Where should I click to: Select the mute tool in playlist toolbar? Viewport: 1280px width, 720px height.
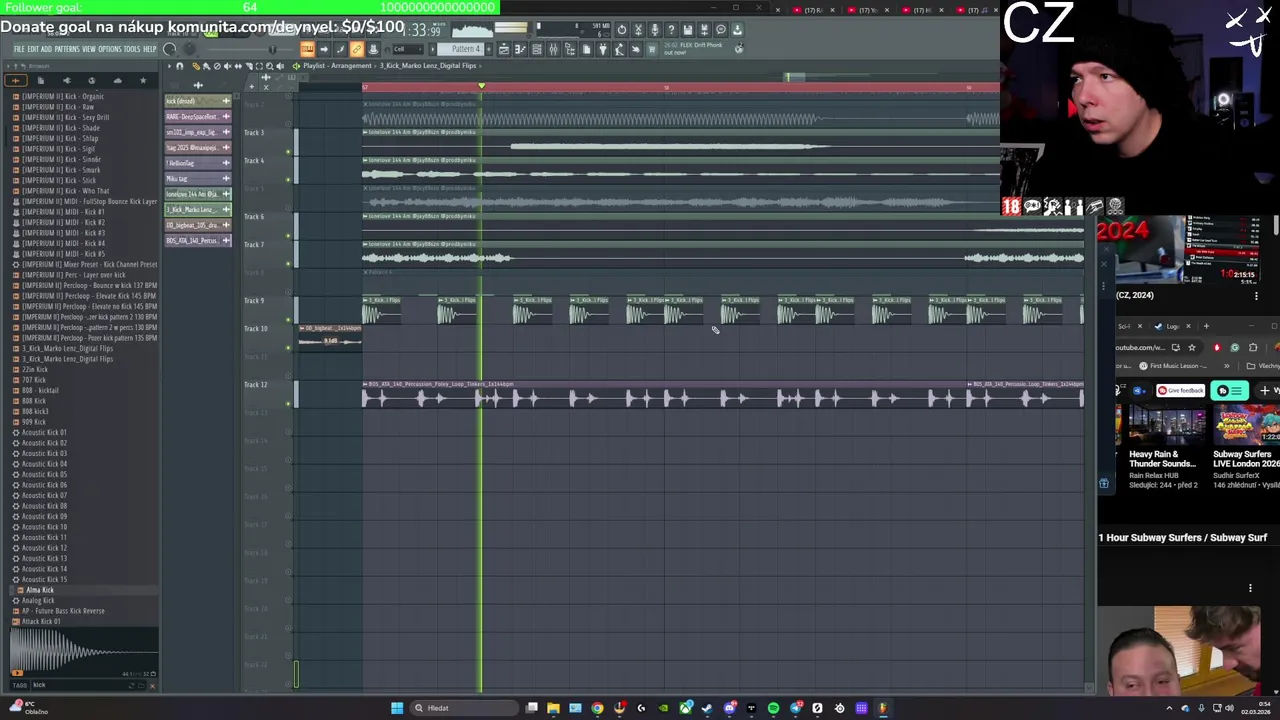227,66
